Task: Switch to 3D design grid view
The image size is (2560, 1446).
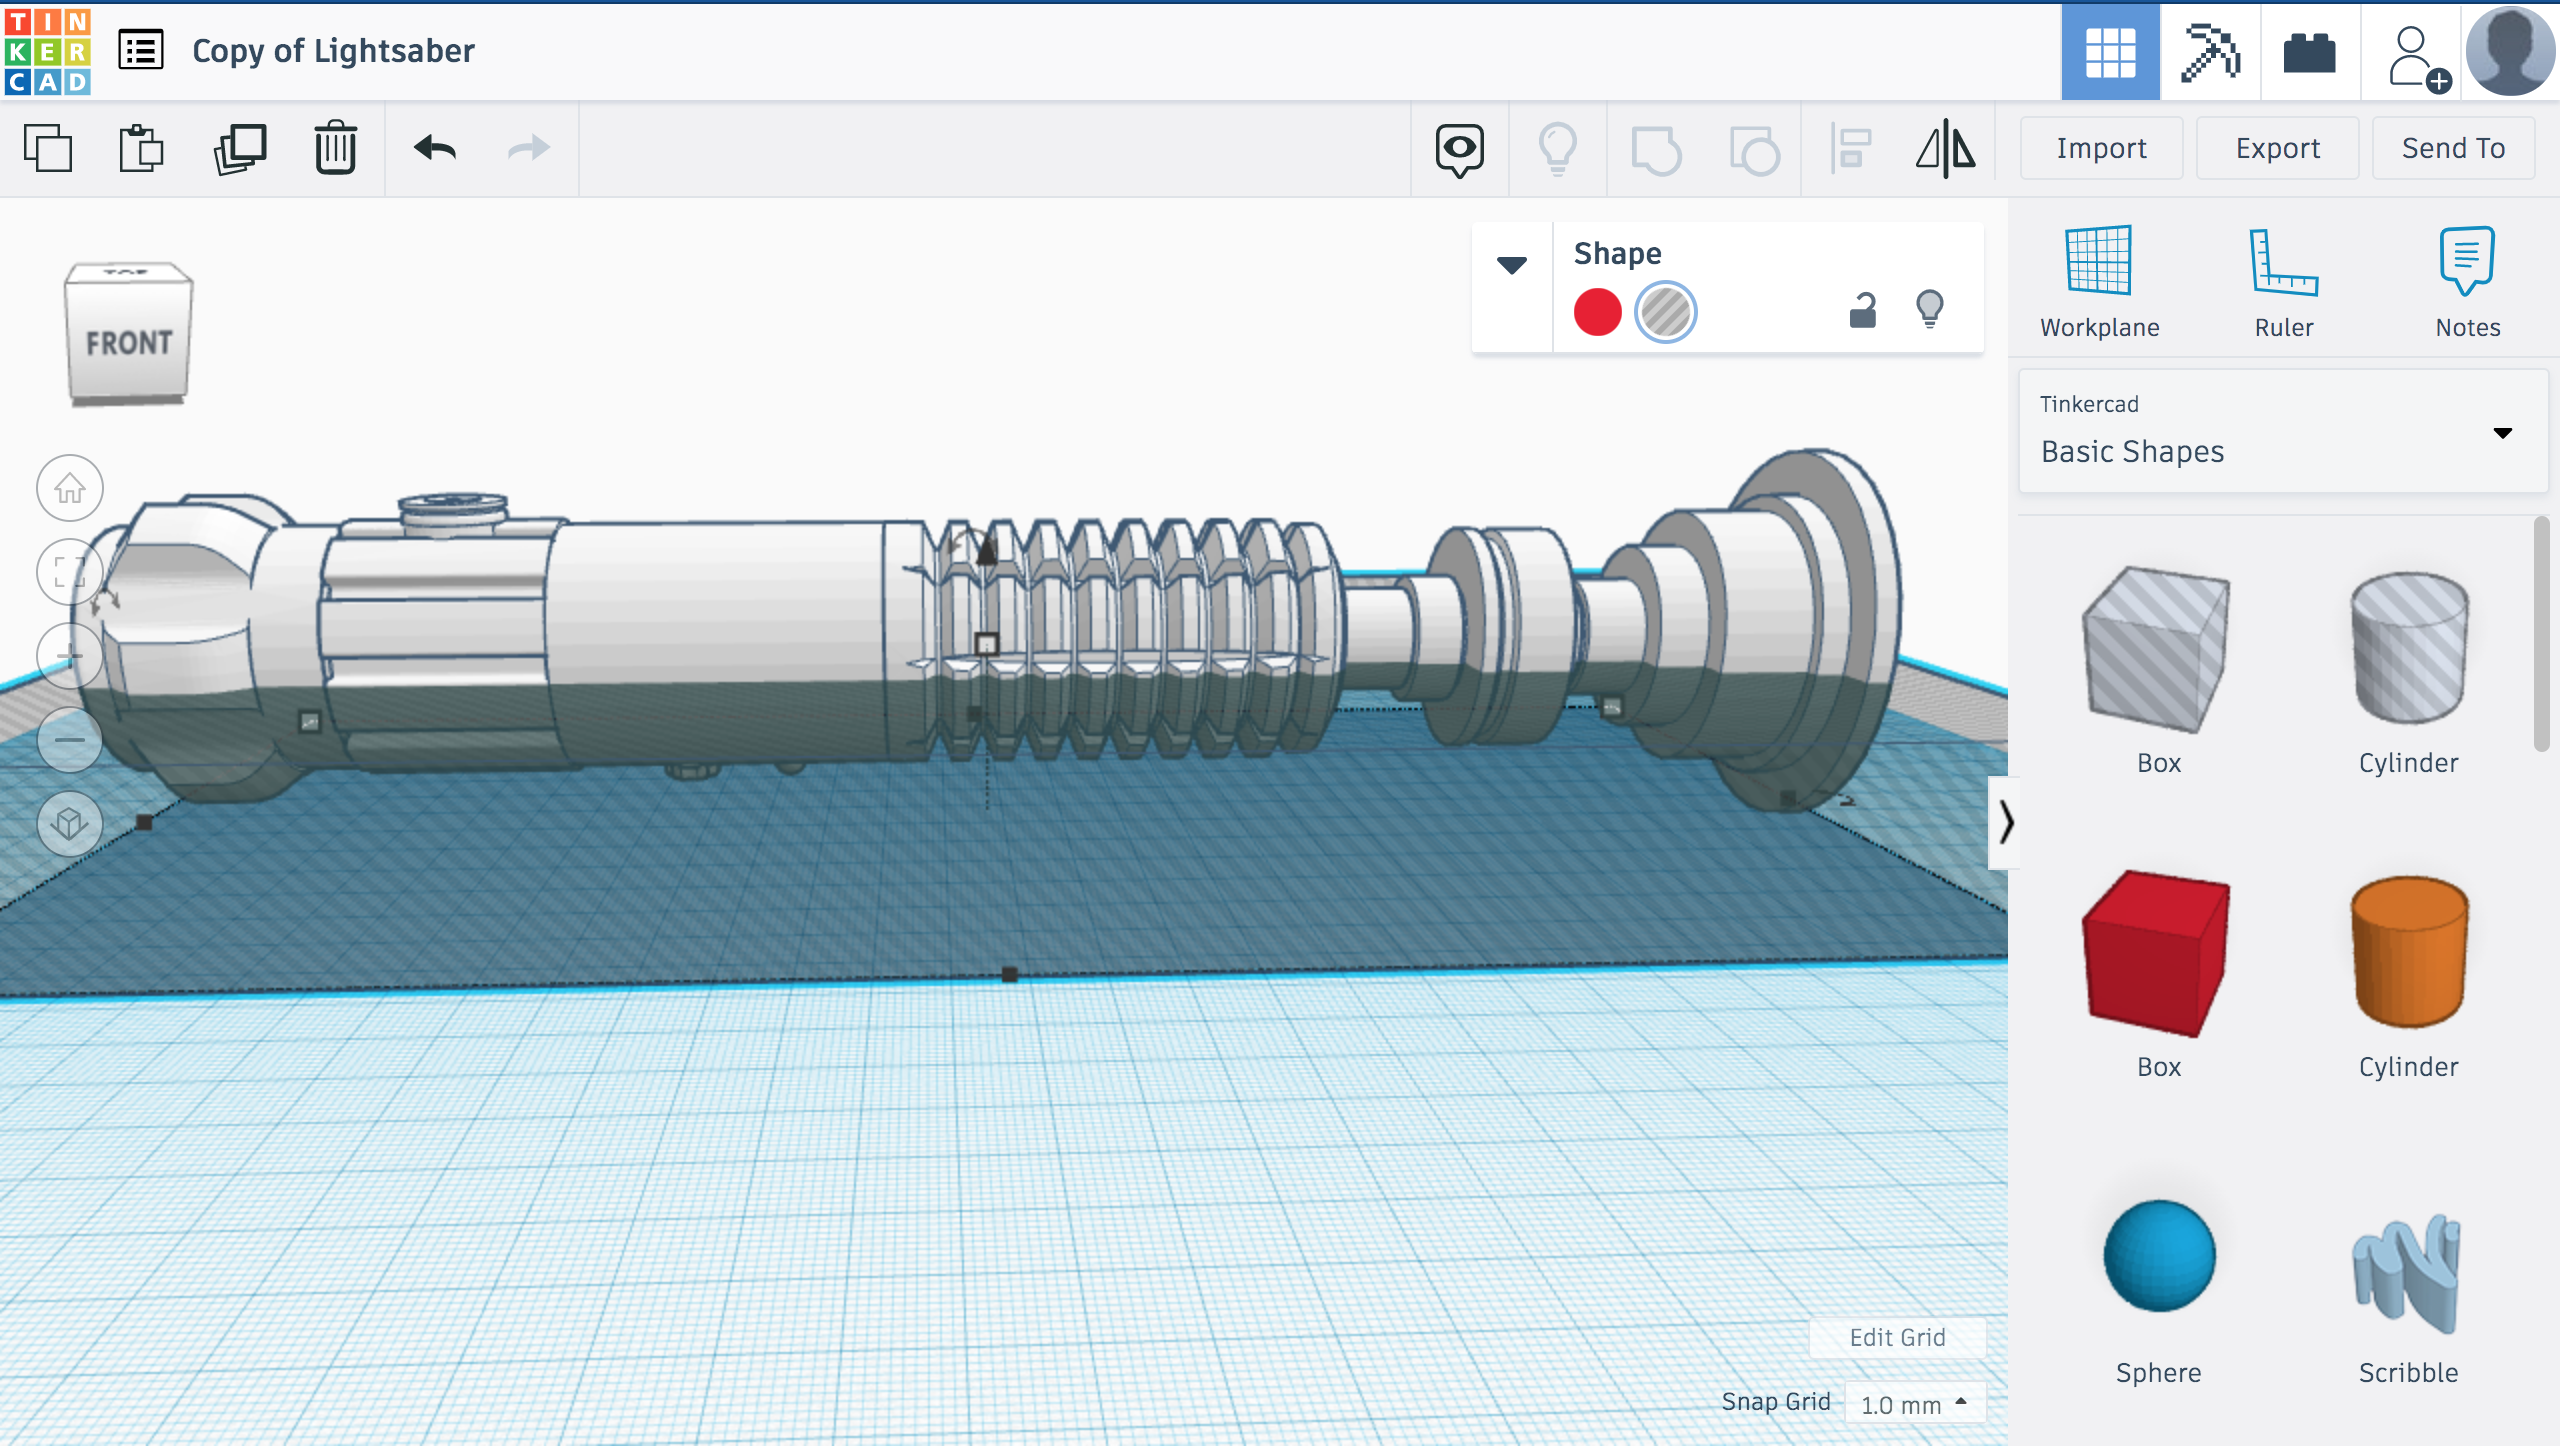Action: pos(2110,52)
